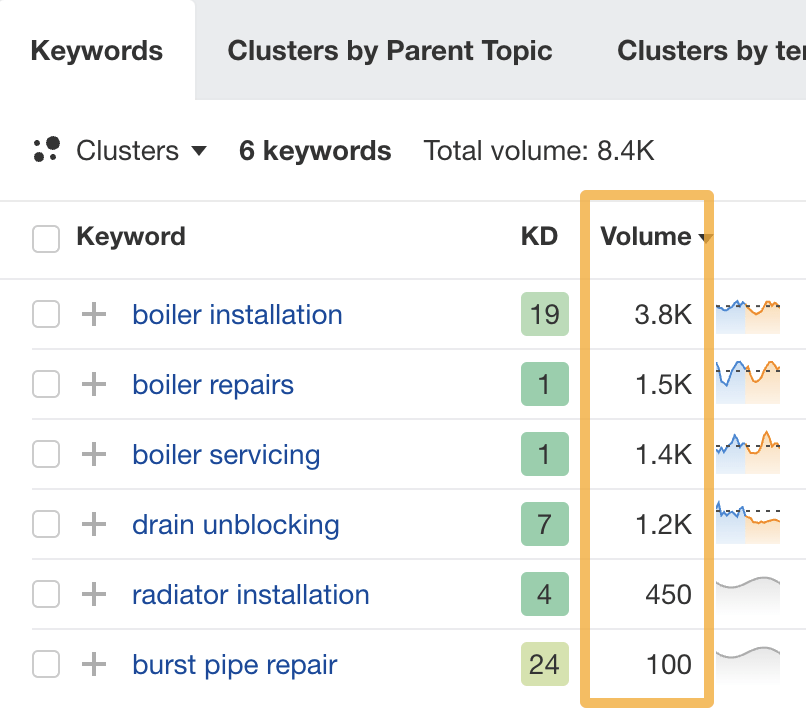Viewport: 806px width, 710px height.
Task: Select the header checkbox above keyword list
Action: coord(45,237)
